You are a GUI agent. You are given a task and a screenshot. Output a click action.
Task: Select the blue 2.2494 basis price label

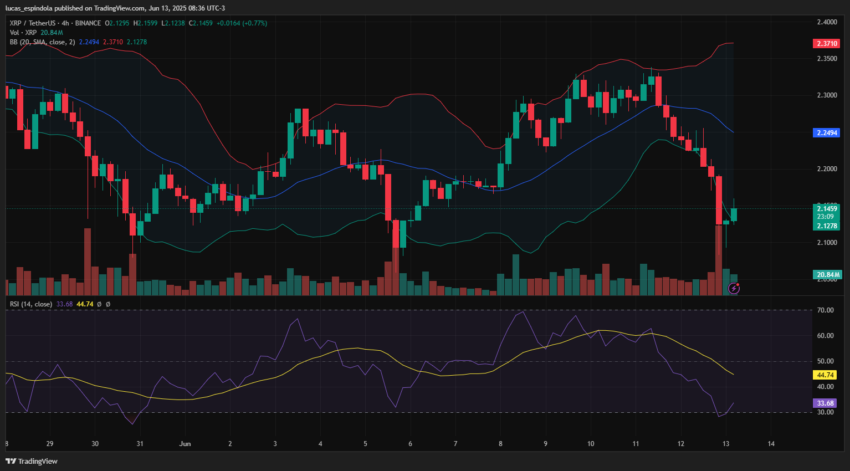tap(826, 133)
